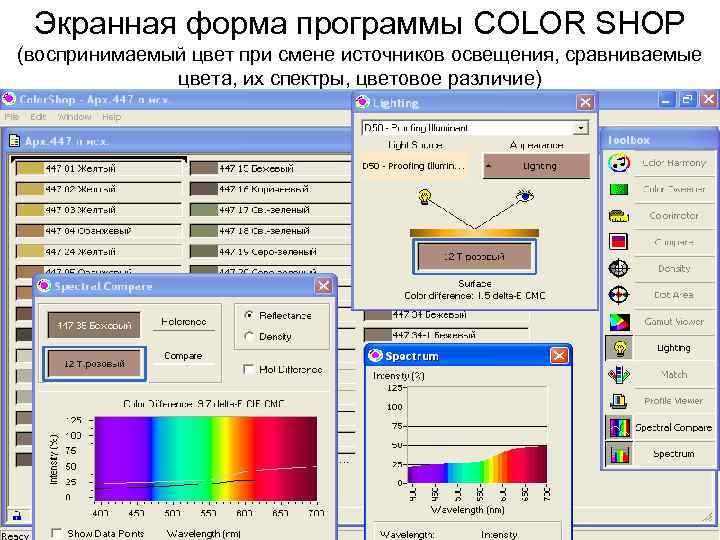
Task: Select color row 447 24 Желтый
Action: click(x=99, y=252)
